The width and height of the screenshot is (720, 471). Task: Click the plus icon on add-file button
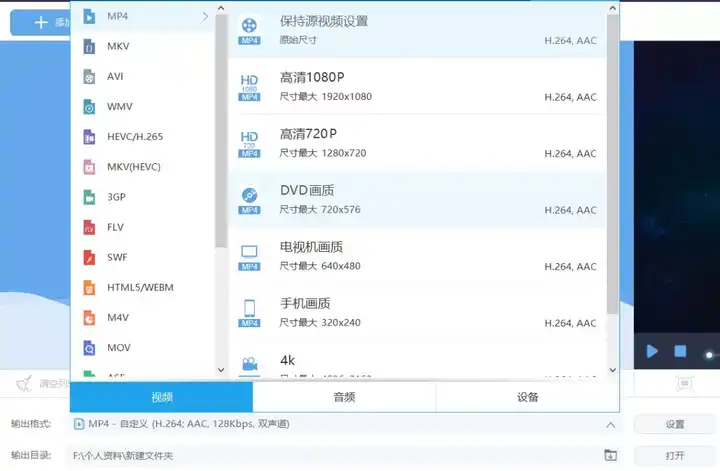point(41,22)
